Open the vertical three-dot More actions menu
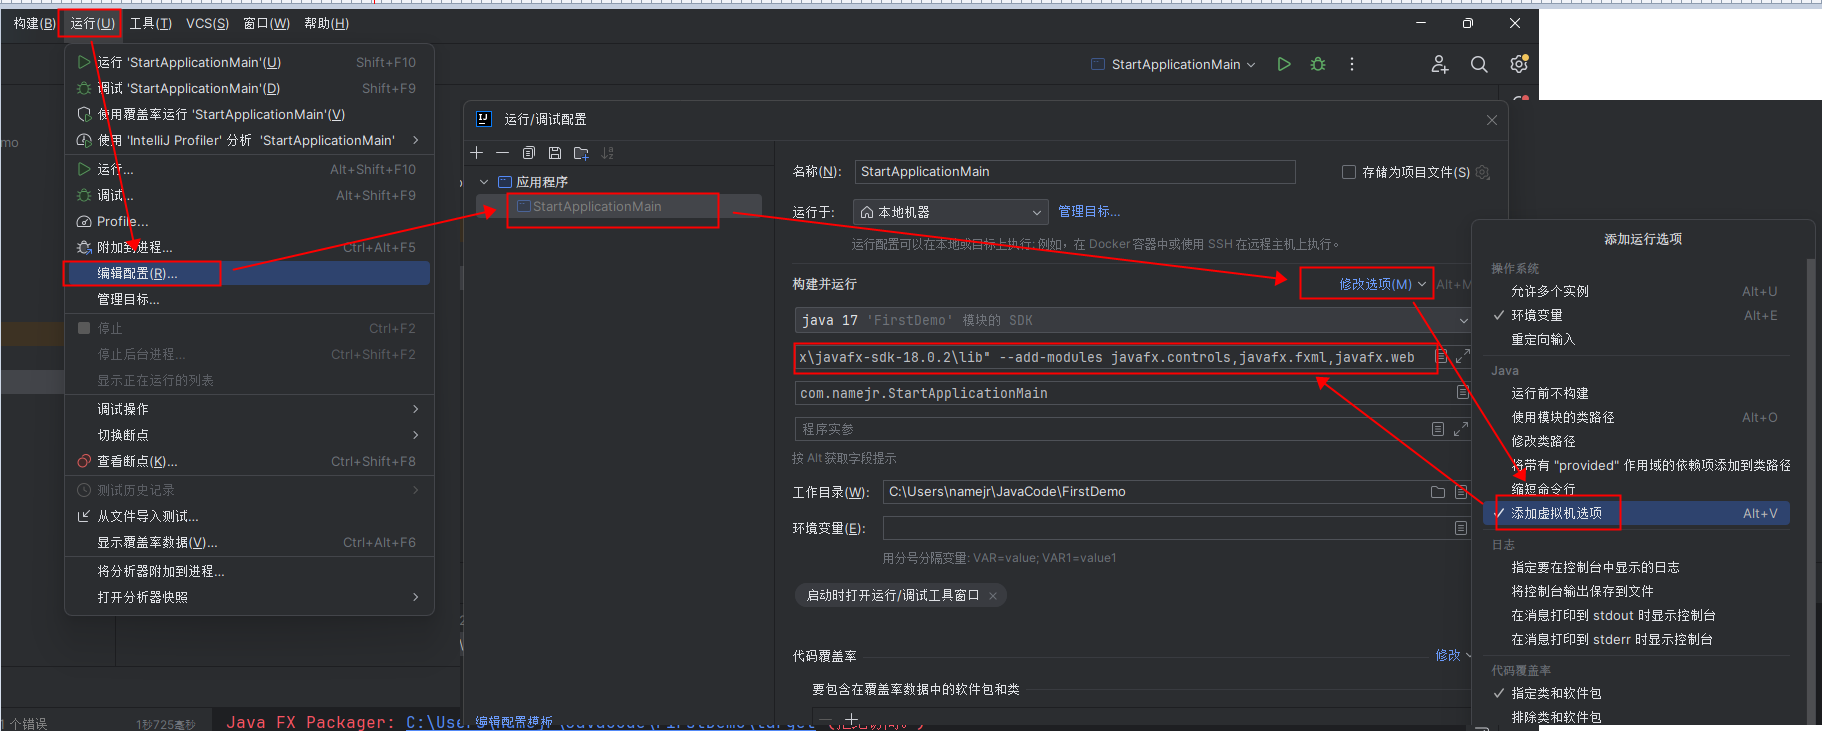This screenshot has width=1822, height=731. click(x=1352, y=64)
